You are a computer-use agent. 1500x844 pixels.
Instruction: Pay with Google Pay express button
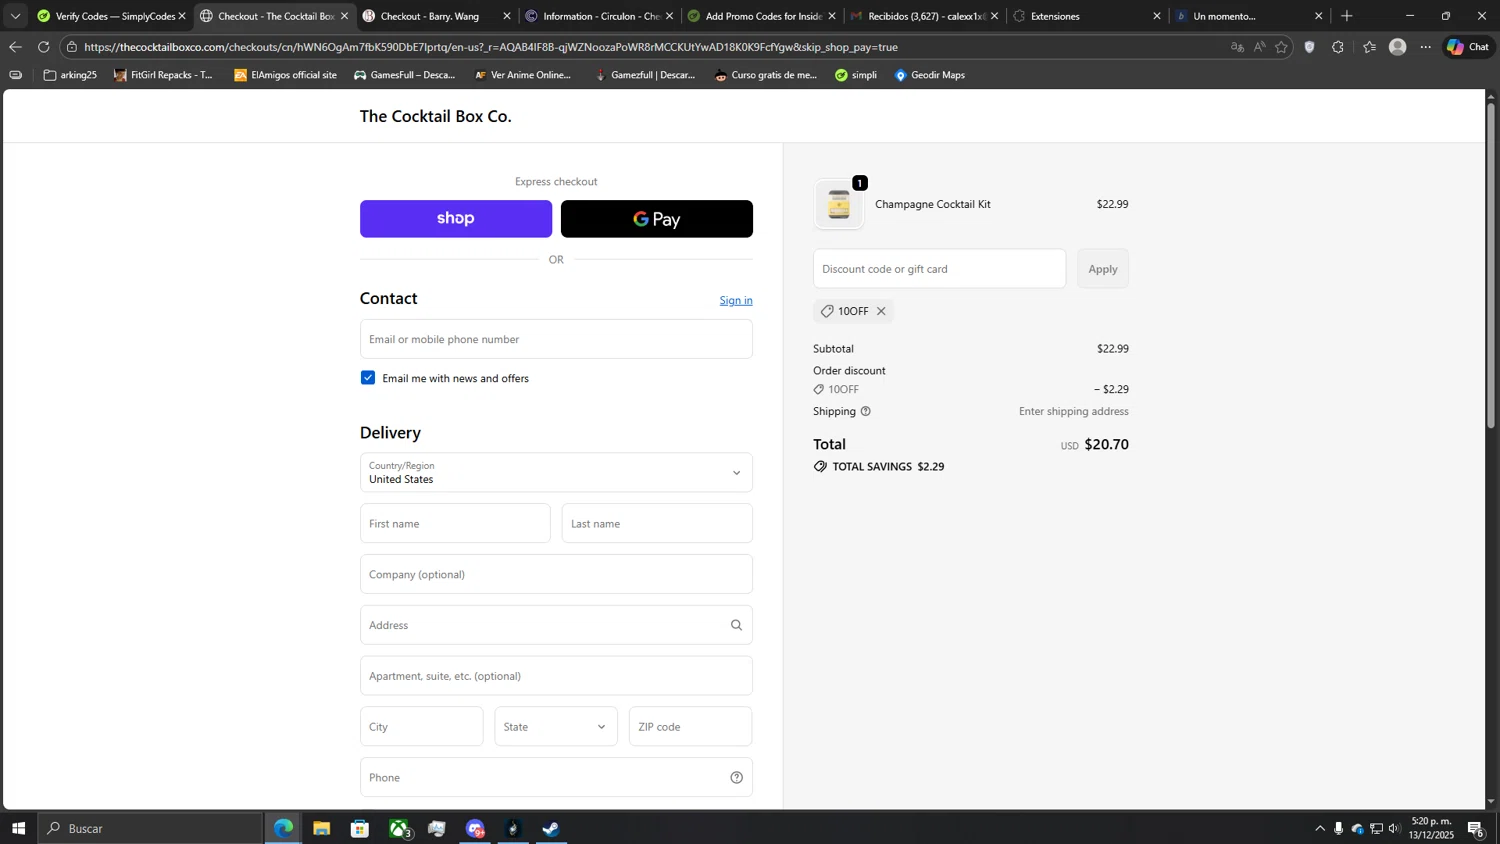point(657,219)
